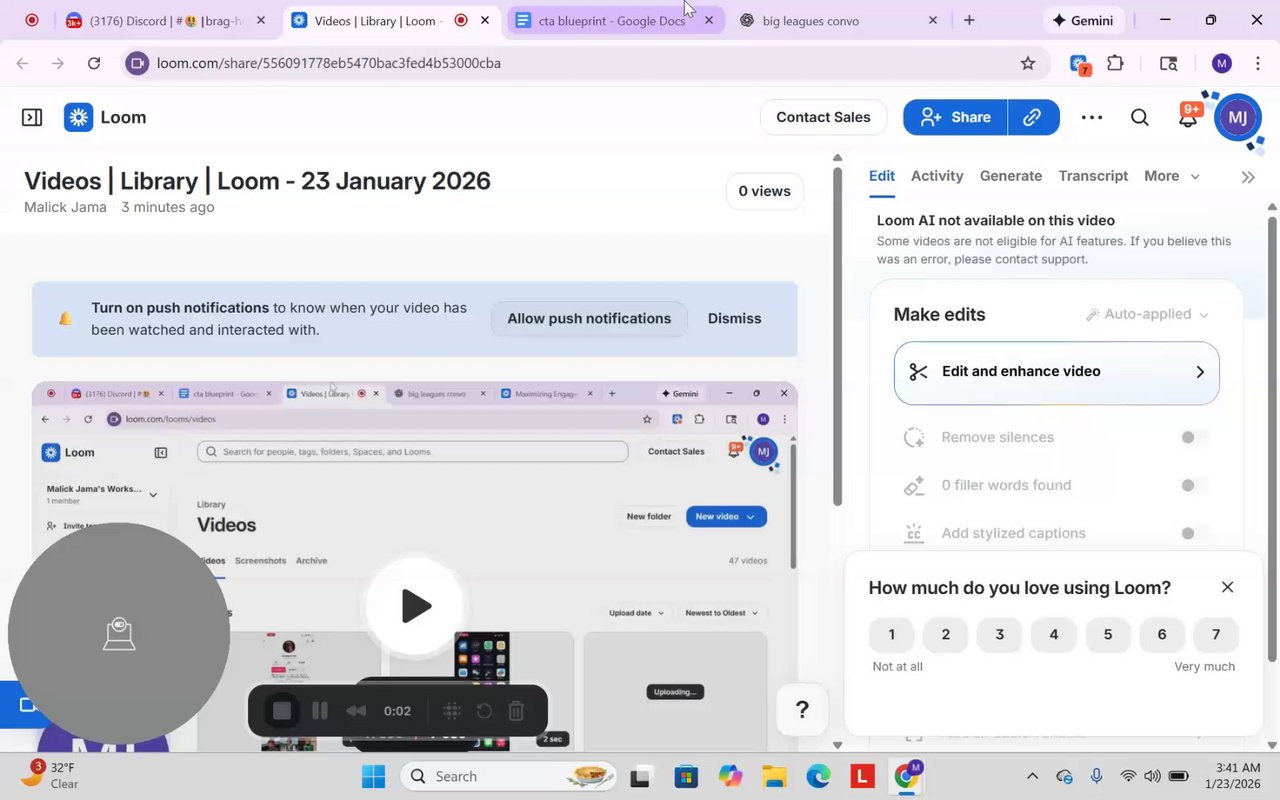Open the three-dot more options menu

[1092, 117]
